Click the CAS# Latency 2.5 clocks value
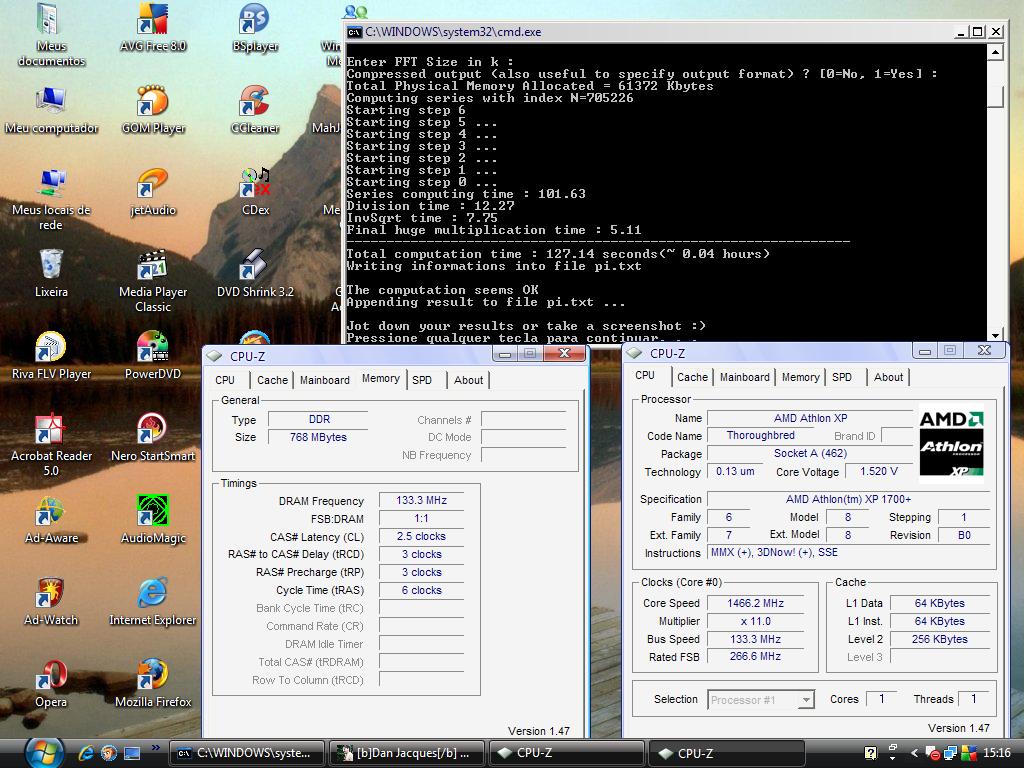The height and width of the screenshot is (768, 1024). [x=421, y=536]
